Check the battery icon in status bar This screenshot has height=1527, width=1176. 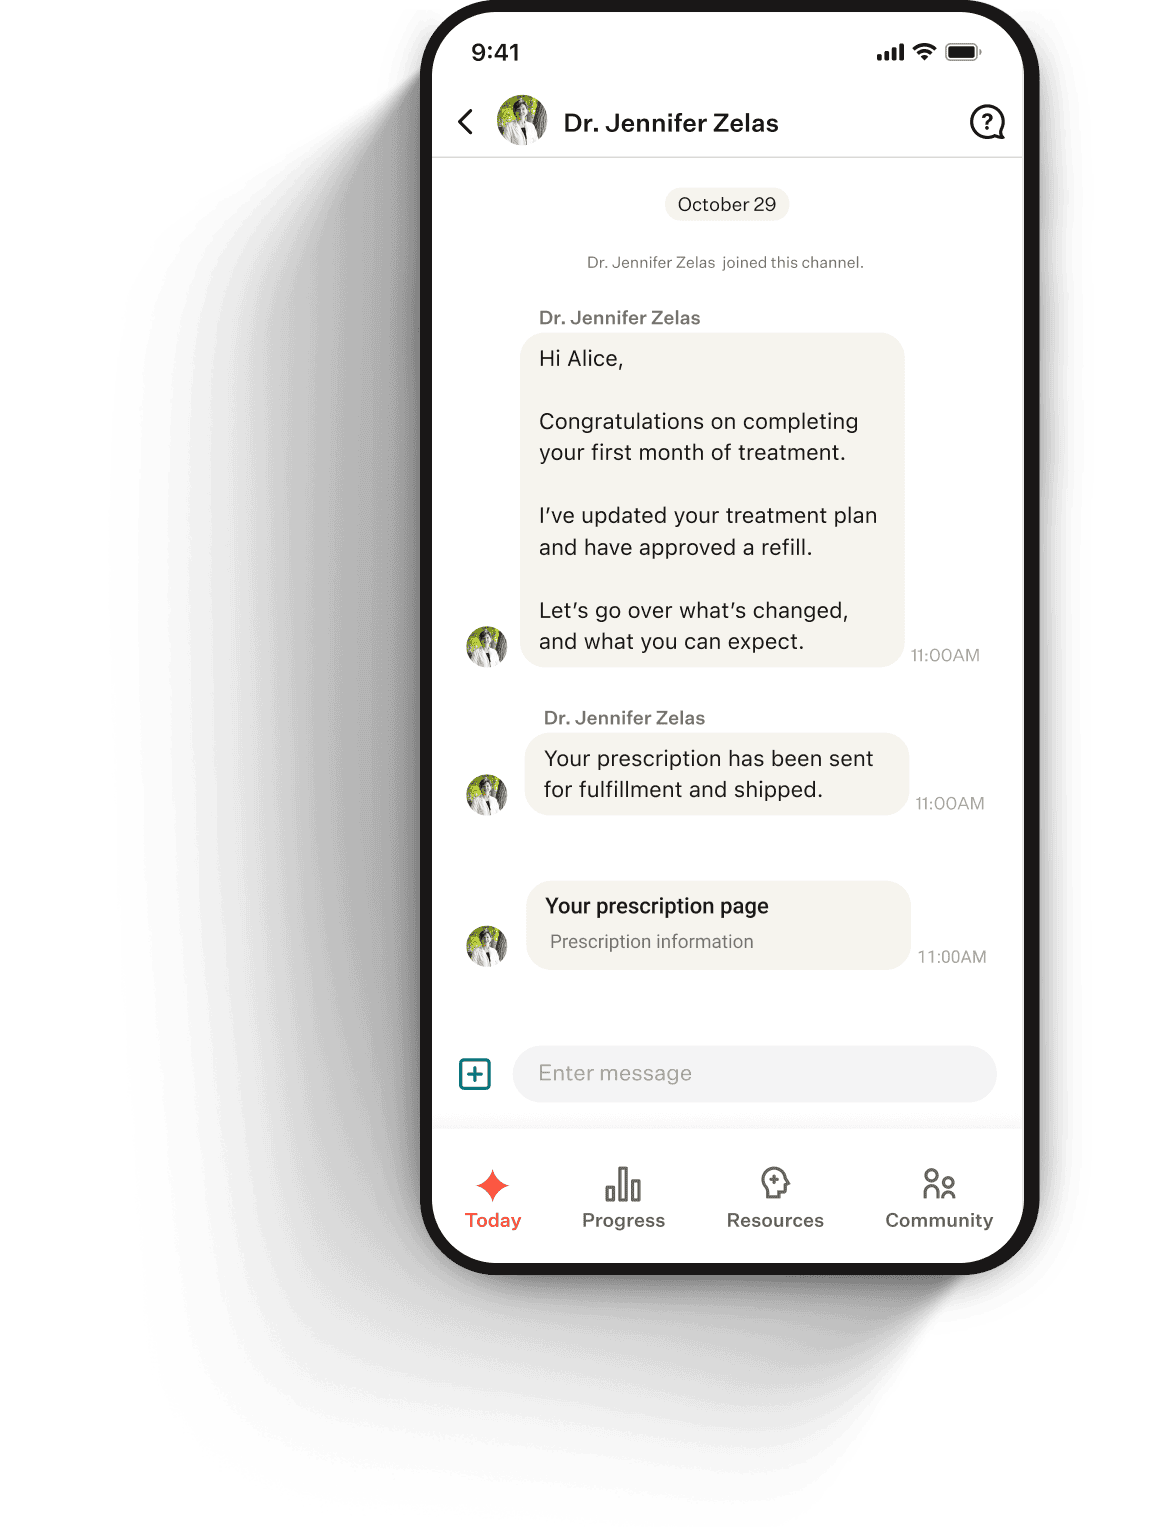pos(964,52)
